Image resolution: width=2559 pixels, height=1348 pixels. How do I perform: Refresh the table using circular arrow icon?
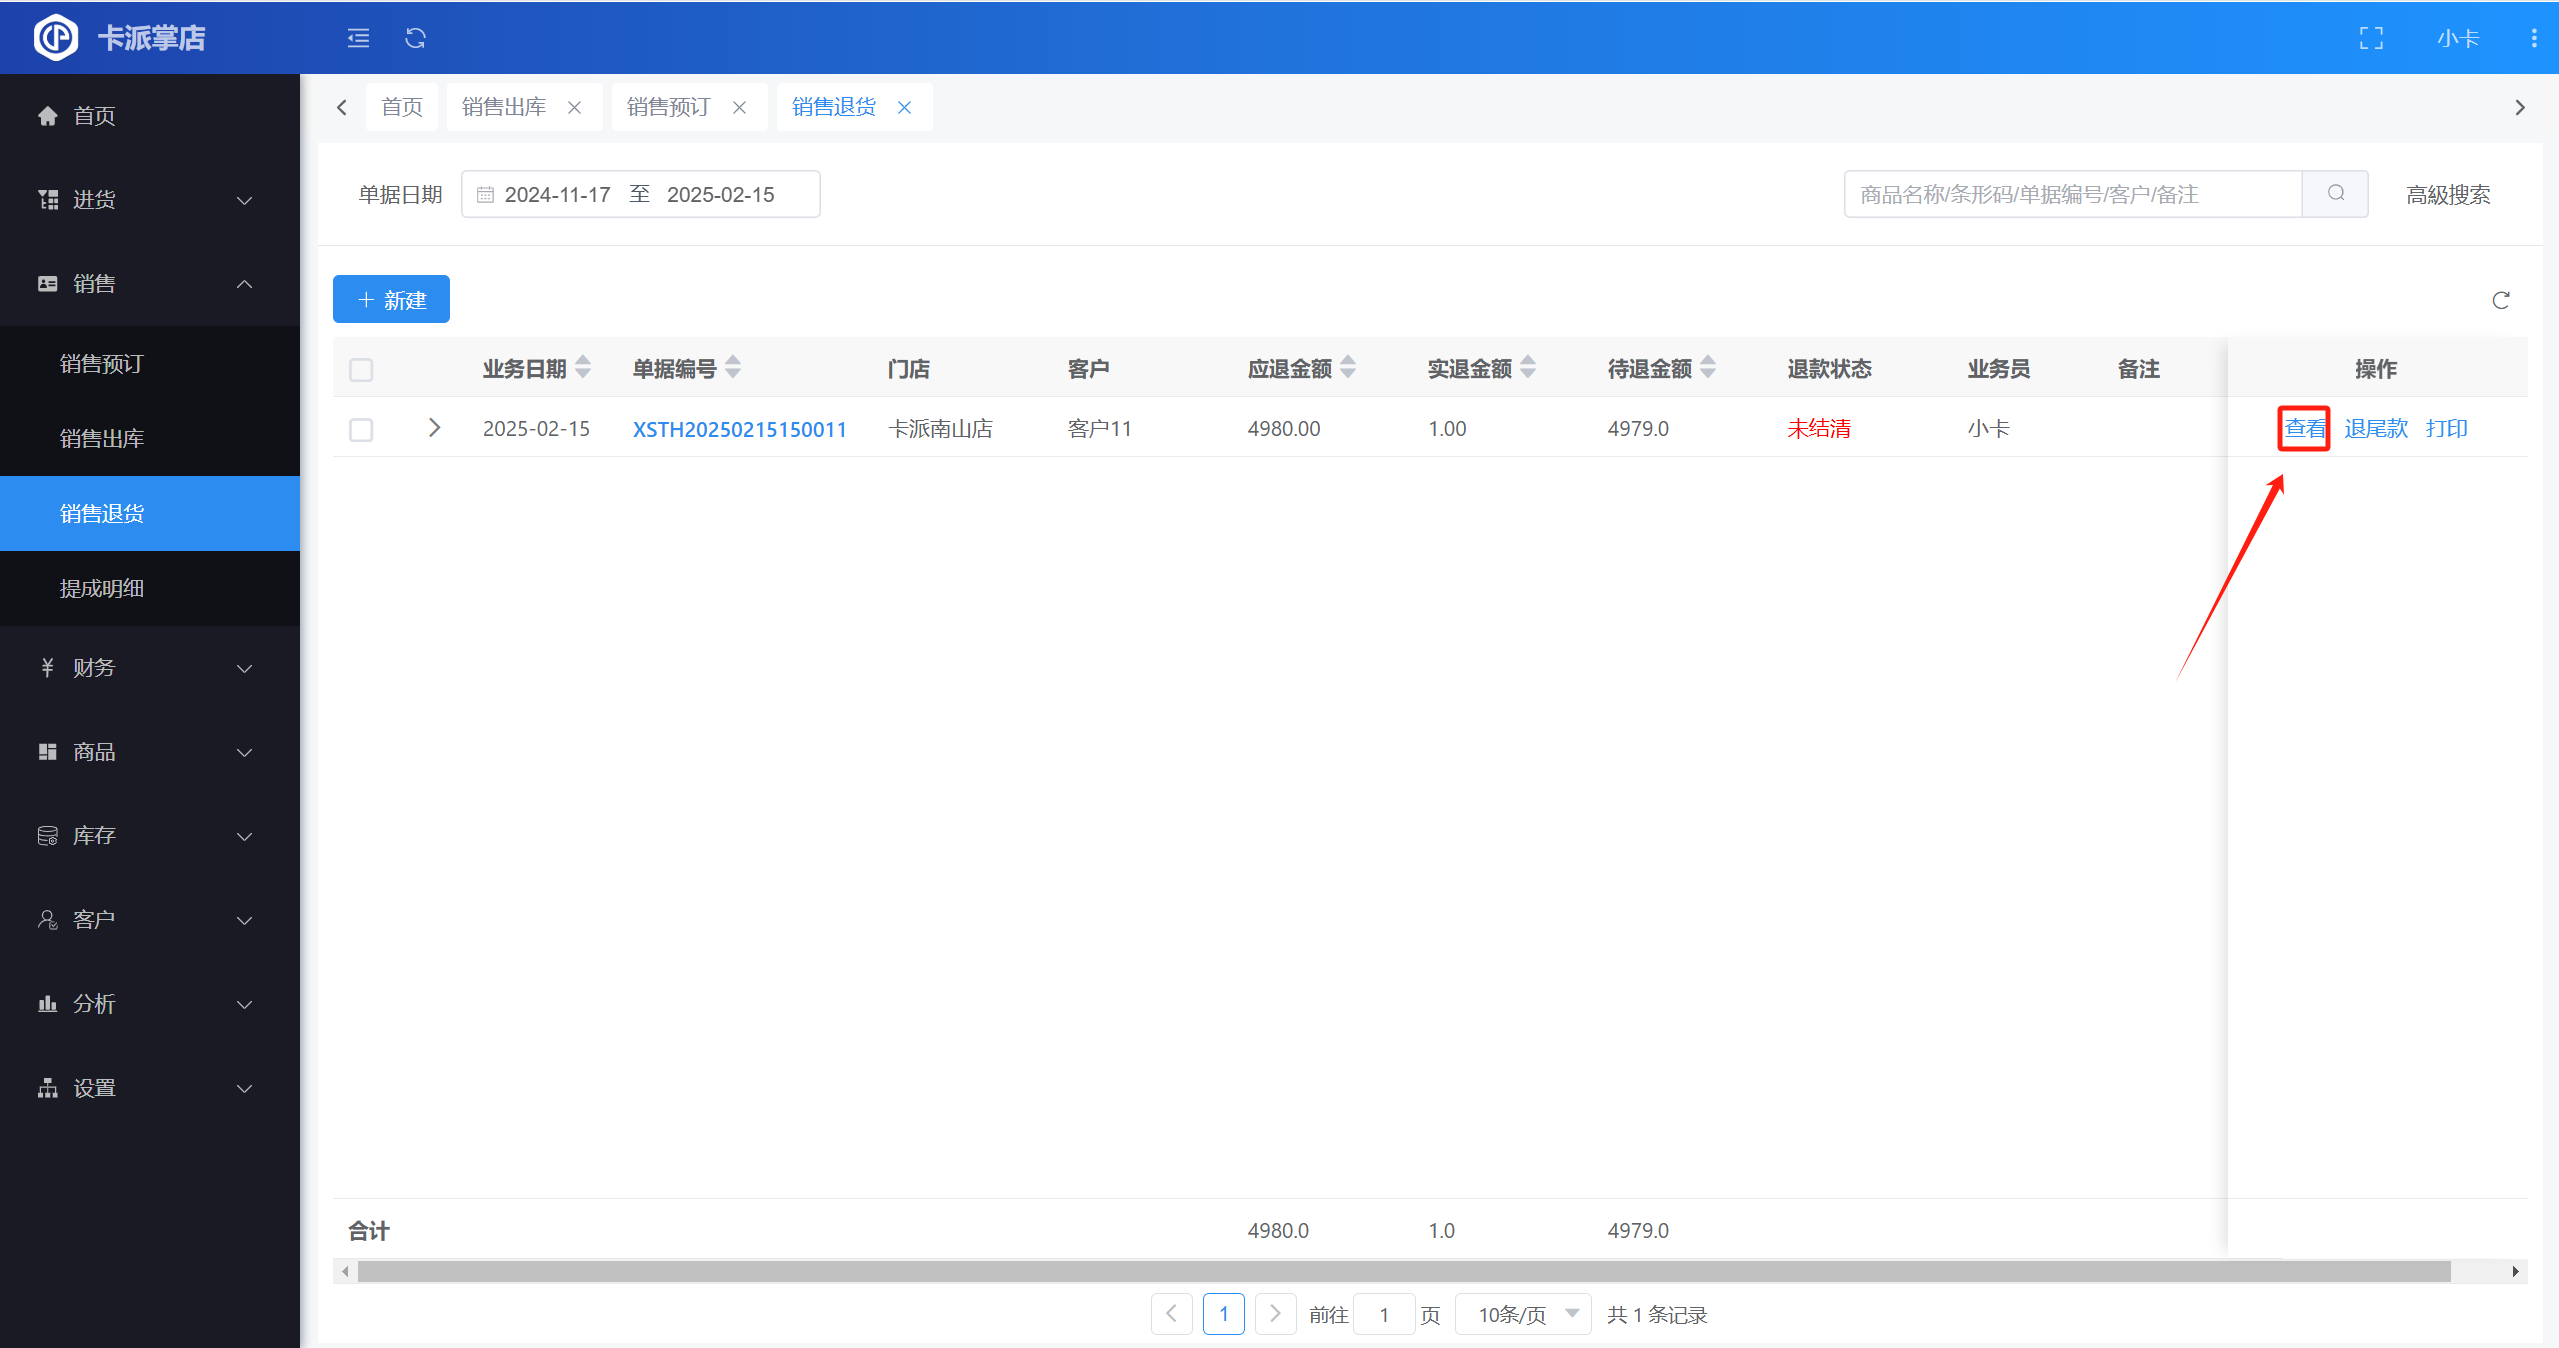(x=2501, y=300)
